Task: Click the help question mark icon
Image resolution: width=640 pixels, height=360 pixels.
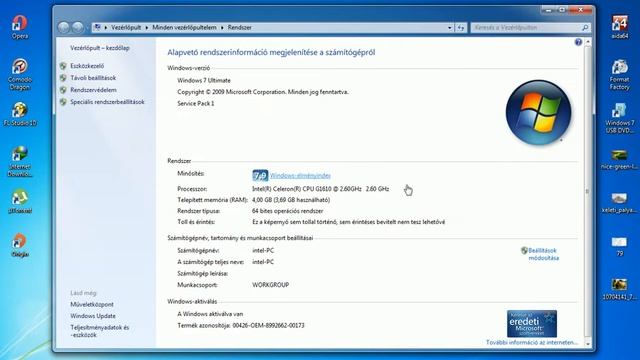Action: pyautogui.click(x=578, y=42)
